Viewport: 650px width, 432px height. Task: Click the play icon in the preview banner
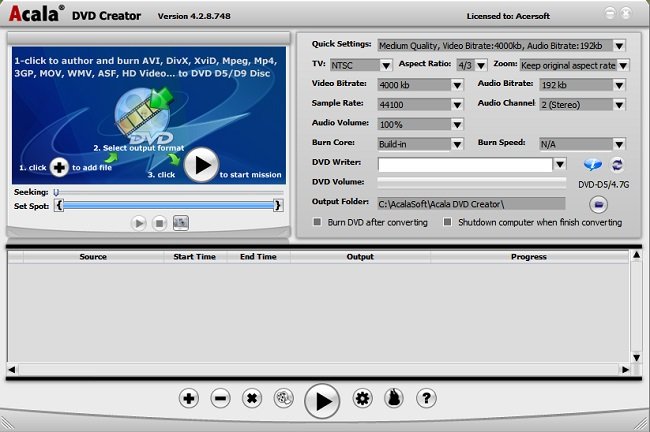(x=201, y=165)
